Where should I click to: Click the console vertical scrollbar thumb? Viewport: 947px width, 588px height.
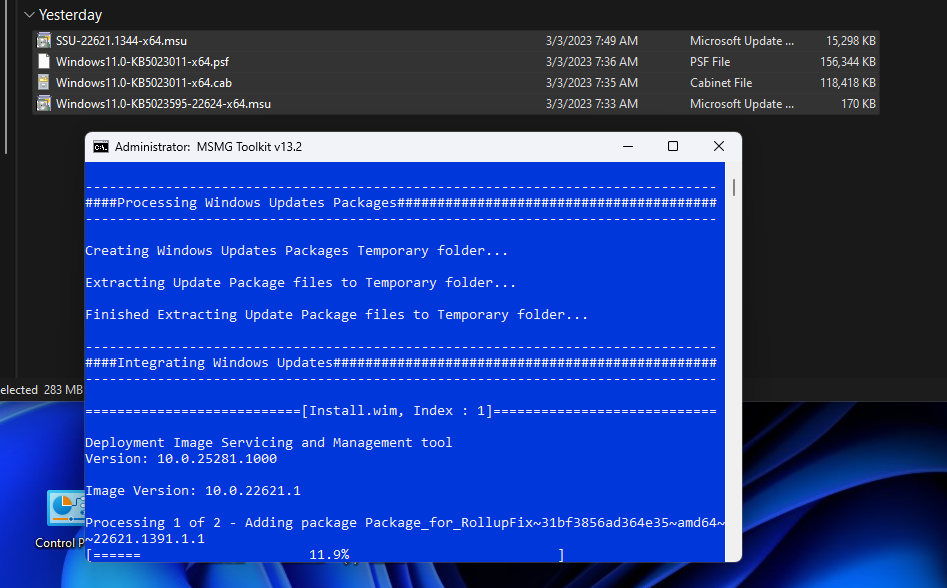pyautogui.click(x=734, y=187)
